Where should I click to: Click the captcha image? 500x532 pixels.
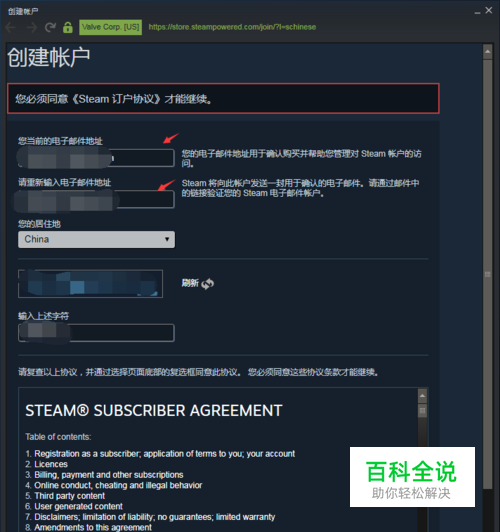(90, 284)
